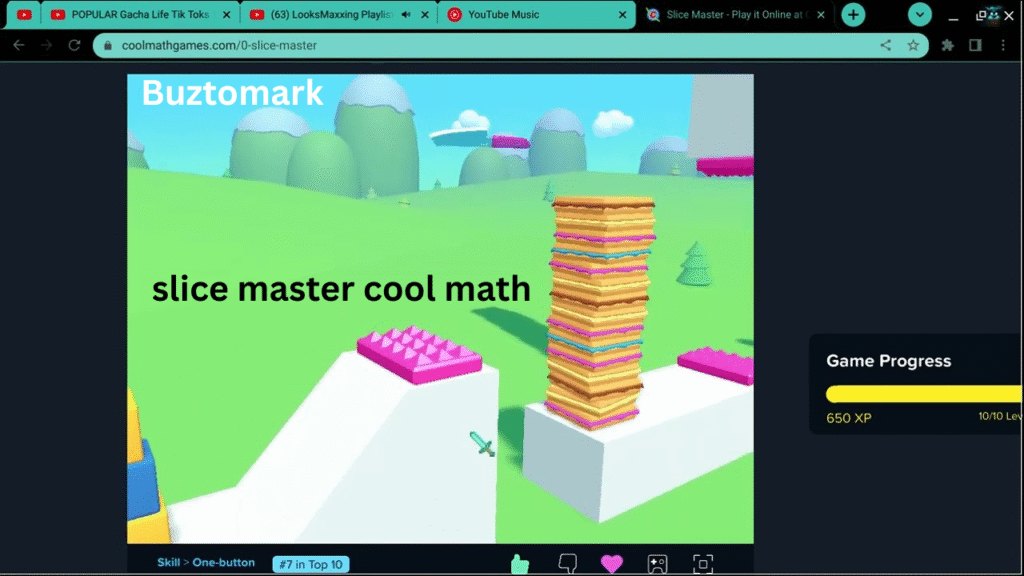This screenshot has height=576, width=1024.
Task: Reload the current page
Action: tap(74, 45)
